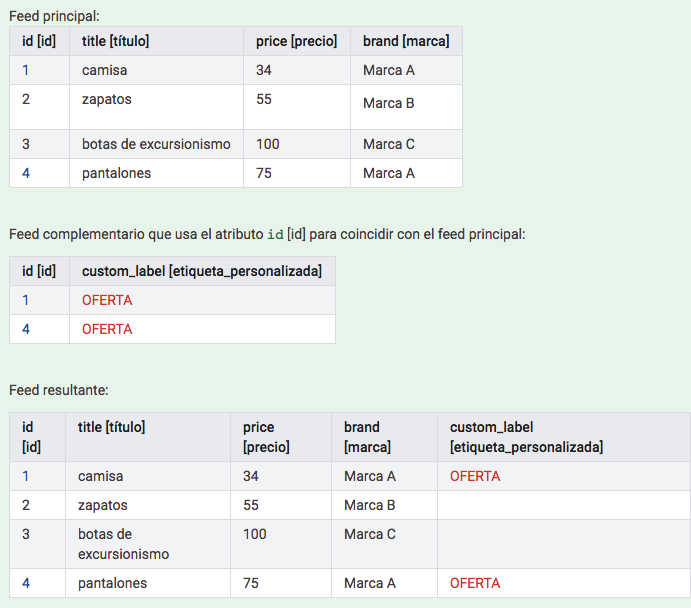Click the 'Feed resultante:' heading text
This screenshot has width=691, height=608.
[x=59, y=388]
